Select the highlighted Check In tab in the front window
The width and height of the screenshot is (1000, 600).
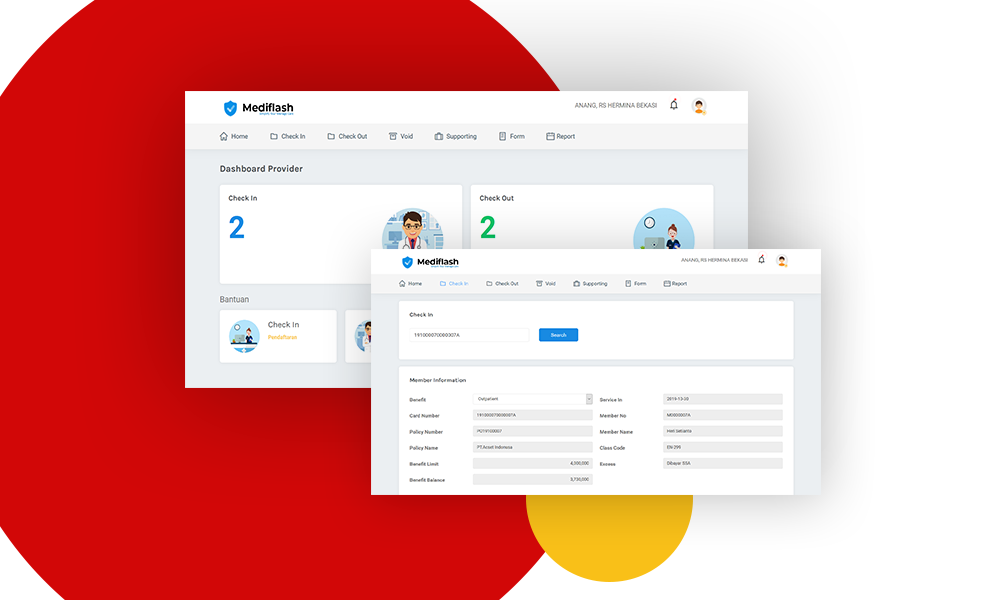[454, 284]
